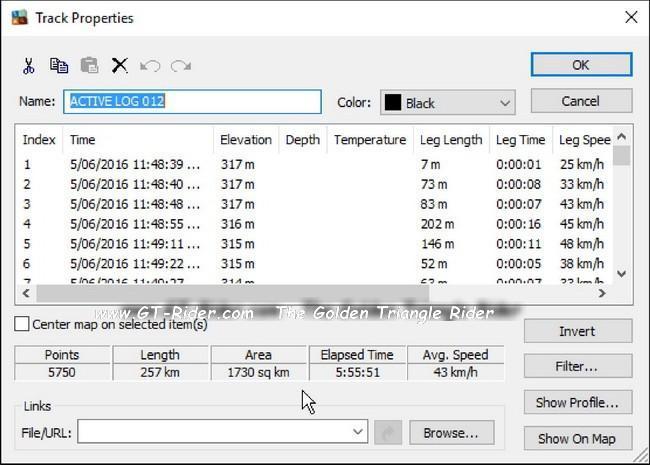Click the Paste clipboard icon

(89, 66)
